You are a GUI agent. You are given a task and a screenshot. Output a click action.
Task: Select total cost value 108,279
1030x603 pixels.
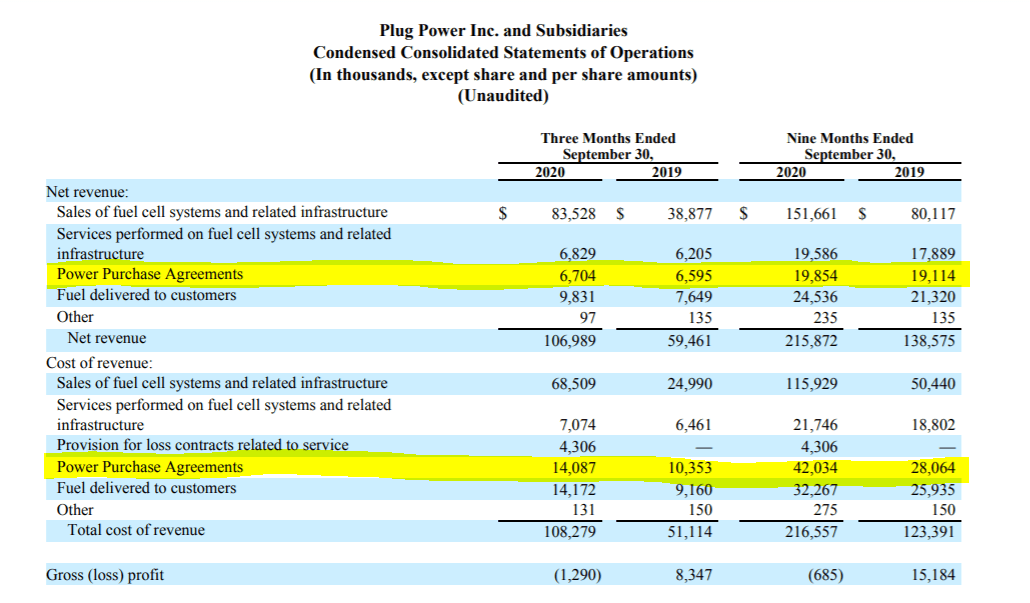tap(570, 531)
